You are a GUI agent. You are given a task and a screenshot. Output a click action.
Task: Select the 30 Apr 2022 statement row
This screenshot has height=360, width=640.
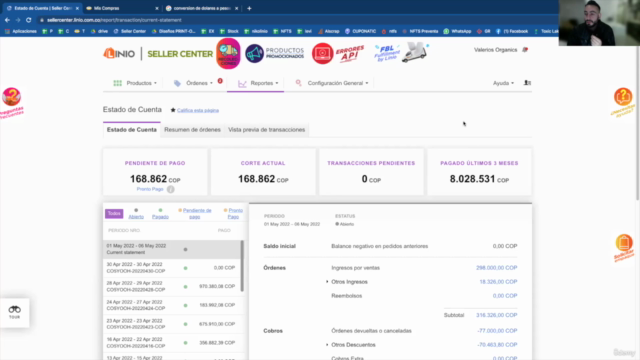(x=172, y=268)
